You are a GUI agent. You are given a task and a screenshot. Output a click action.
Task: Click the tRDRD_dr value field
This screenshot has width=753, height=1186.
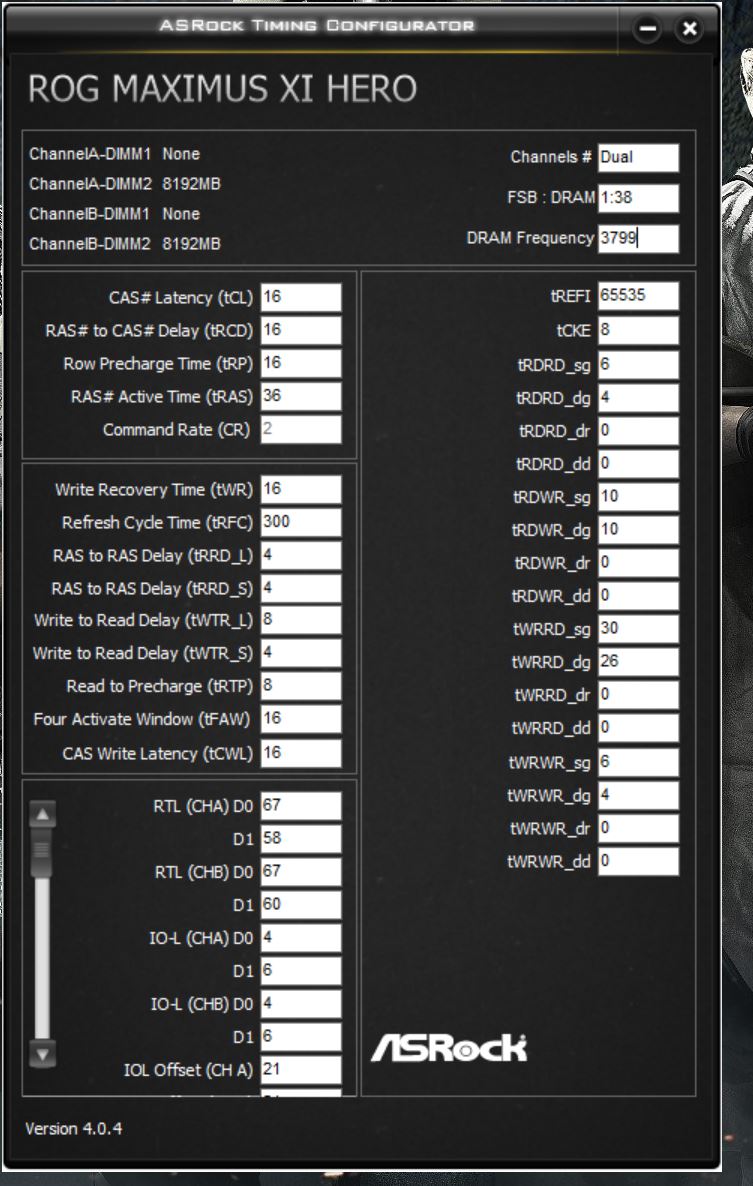[x=638, y=431]
